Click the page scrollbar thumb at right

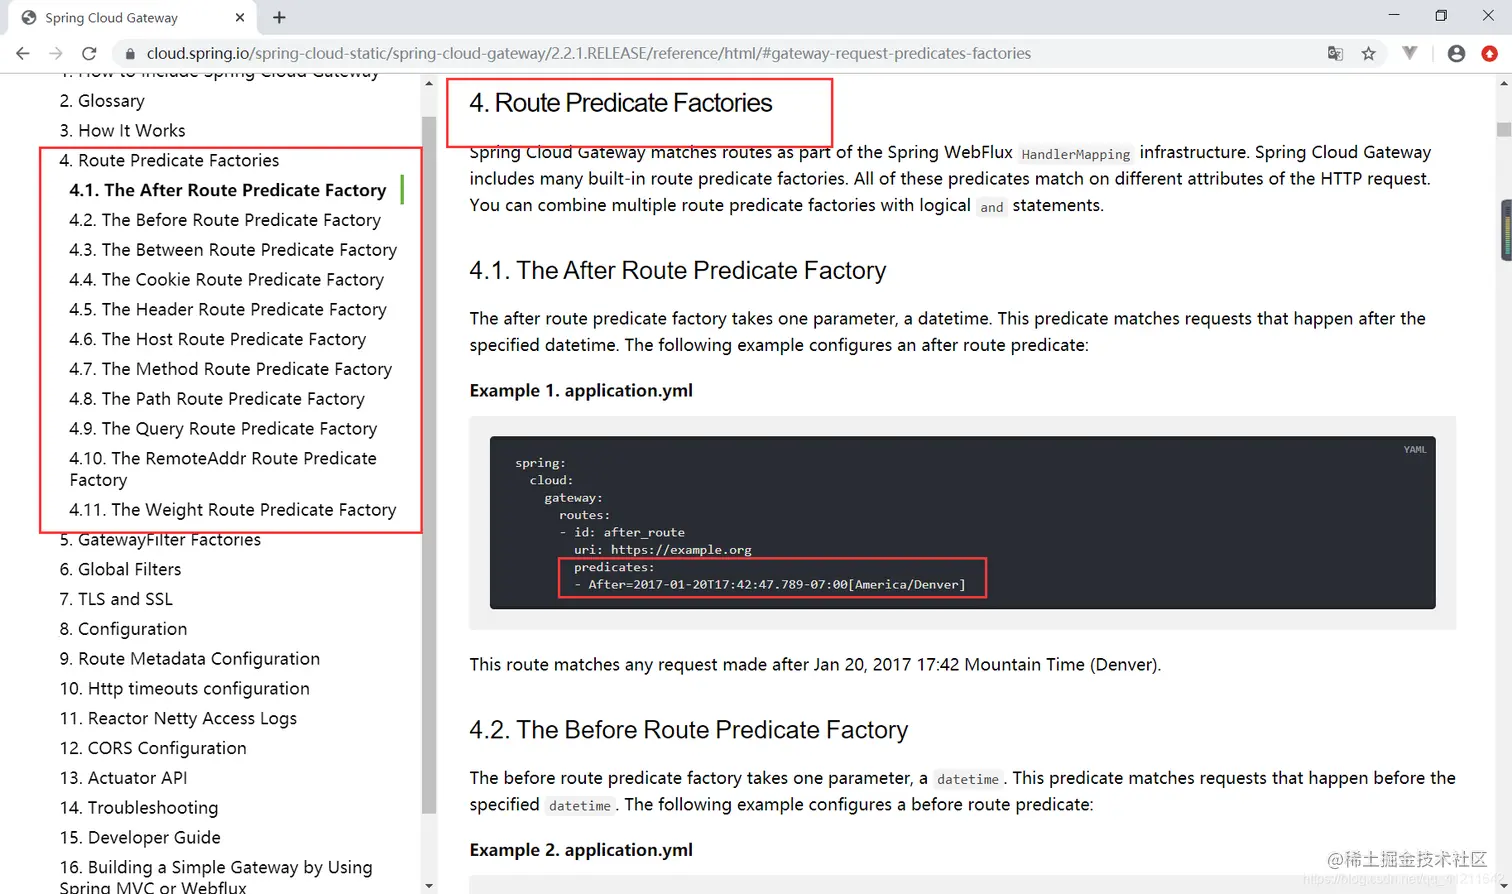pos(1503,129)
